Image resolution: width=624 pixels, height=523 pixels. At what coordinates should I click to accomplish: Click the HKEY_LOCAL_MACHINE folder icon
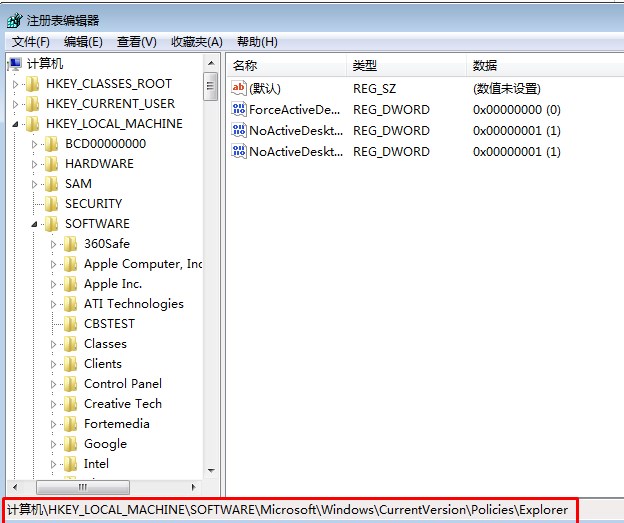32,124
